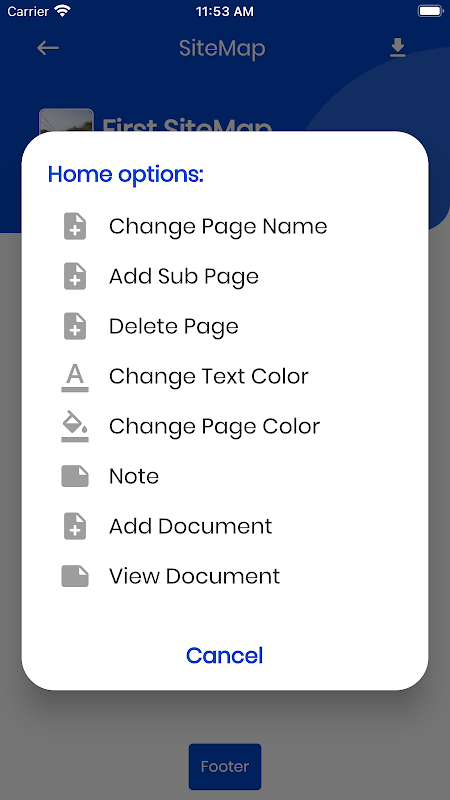Tap the Footer node
The height and width of the screenshot is (800, 450).
pos(225,767)
